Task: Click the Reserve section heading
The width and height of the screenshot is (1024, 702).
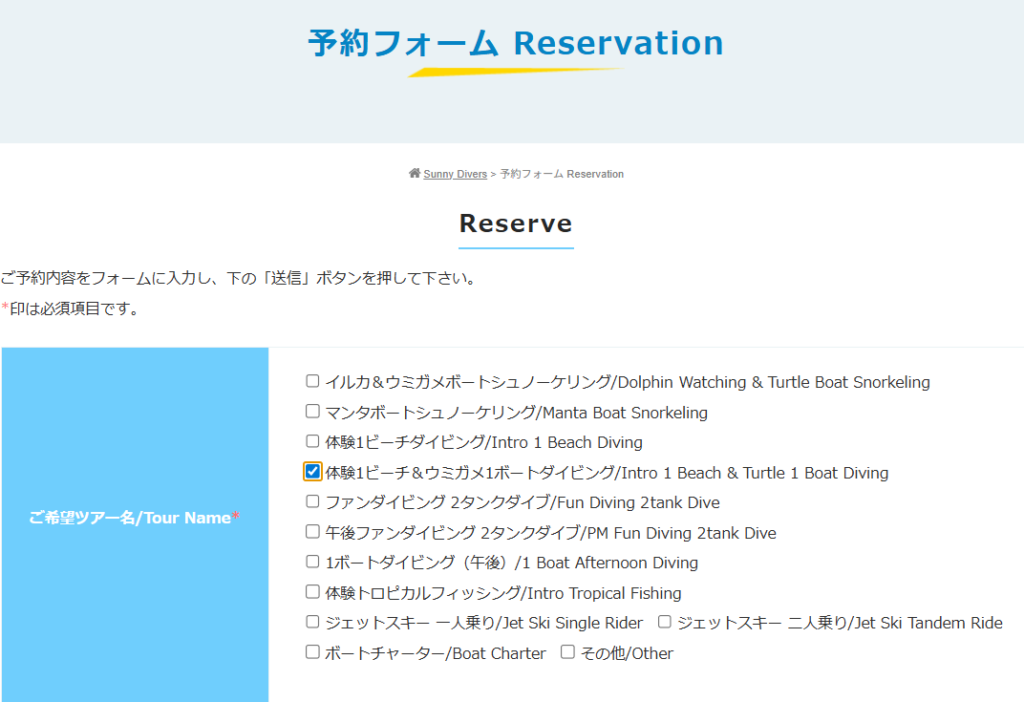Action: (515, 222)
